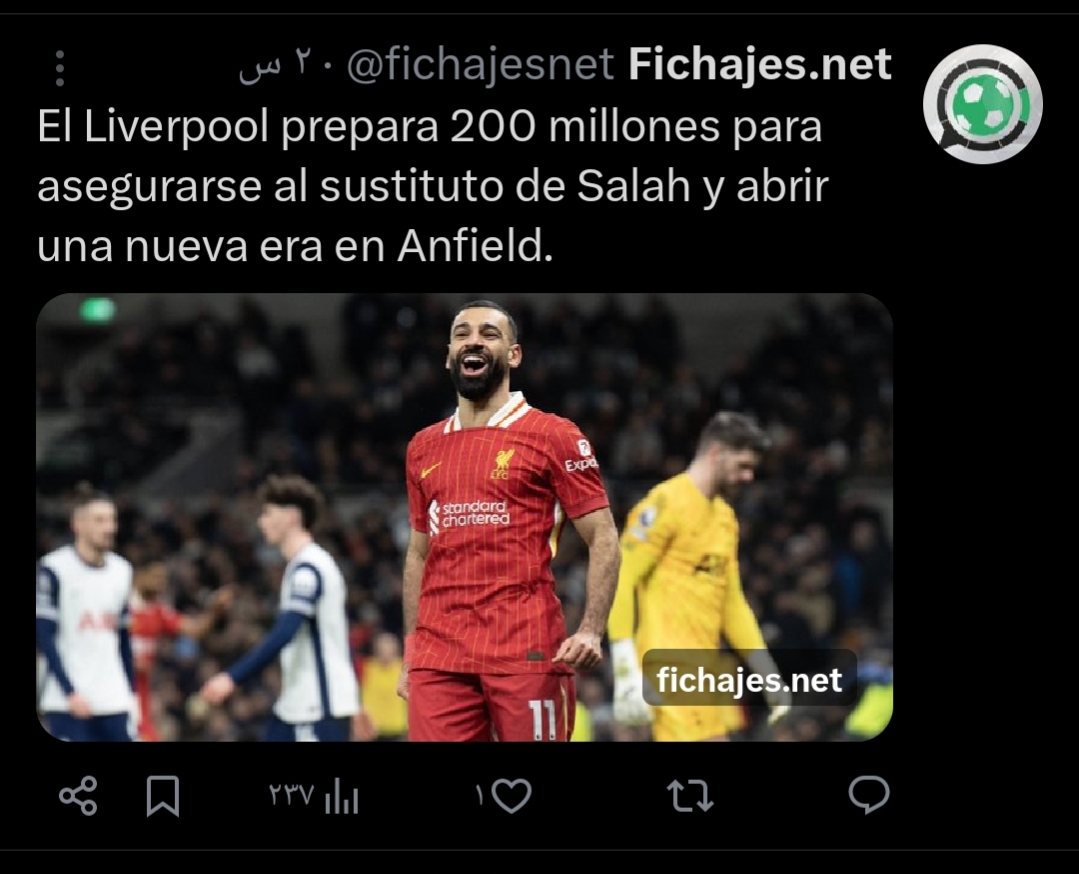
Task: Bookmark this tweet
Action: [163, 796]
